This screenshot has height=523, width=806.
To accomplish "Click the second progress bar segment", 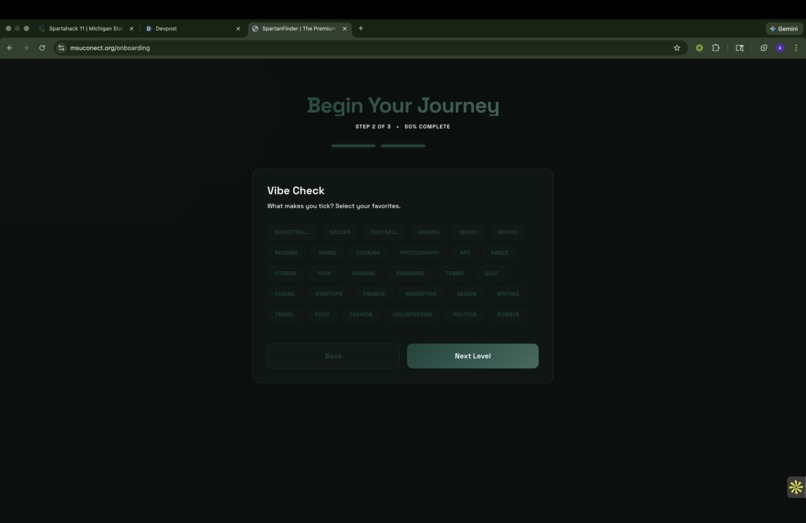I will click(403, 146).
